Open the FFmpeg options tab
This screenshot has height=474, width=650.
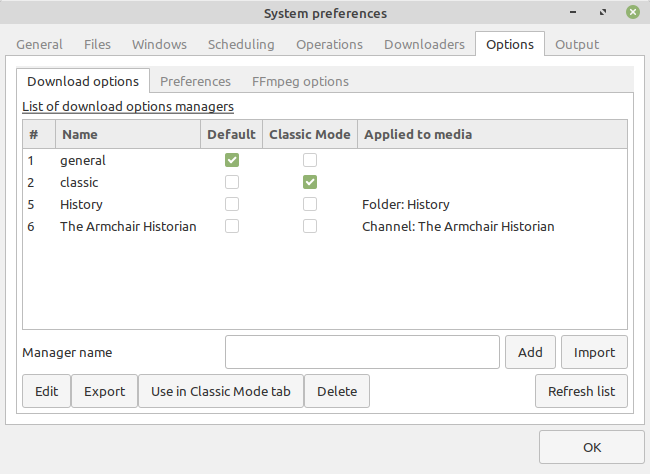click(x=300, y=81)
